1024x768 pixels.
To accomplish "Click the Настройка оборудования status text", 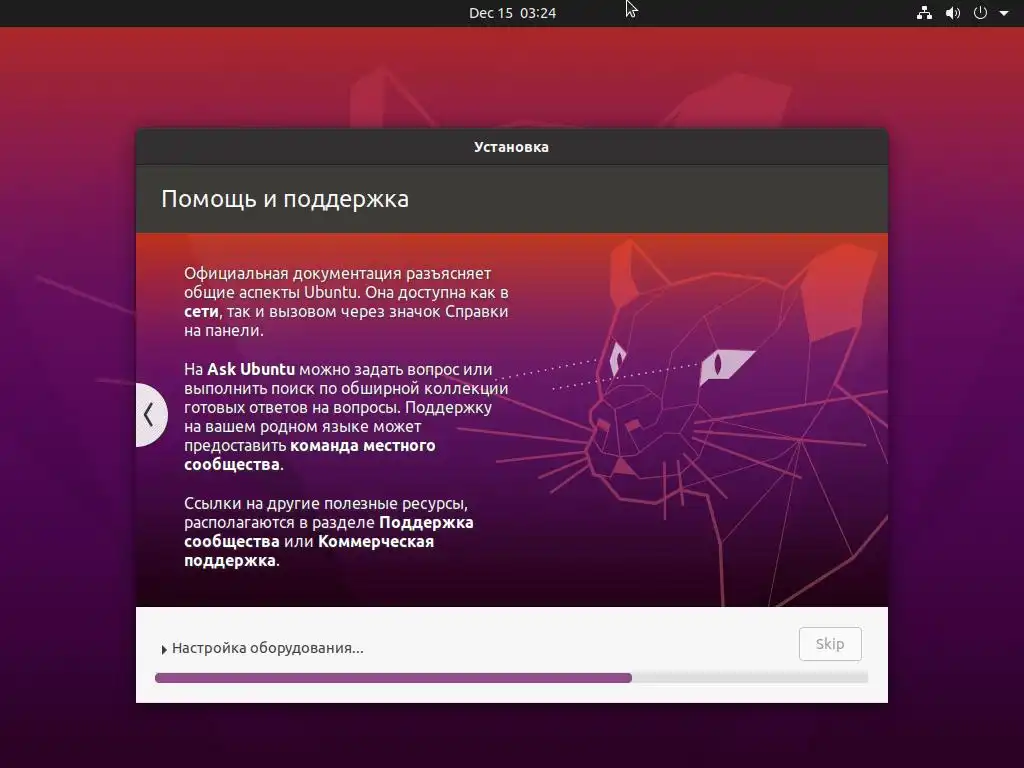I will click(268, 648).
